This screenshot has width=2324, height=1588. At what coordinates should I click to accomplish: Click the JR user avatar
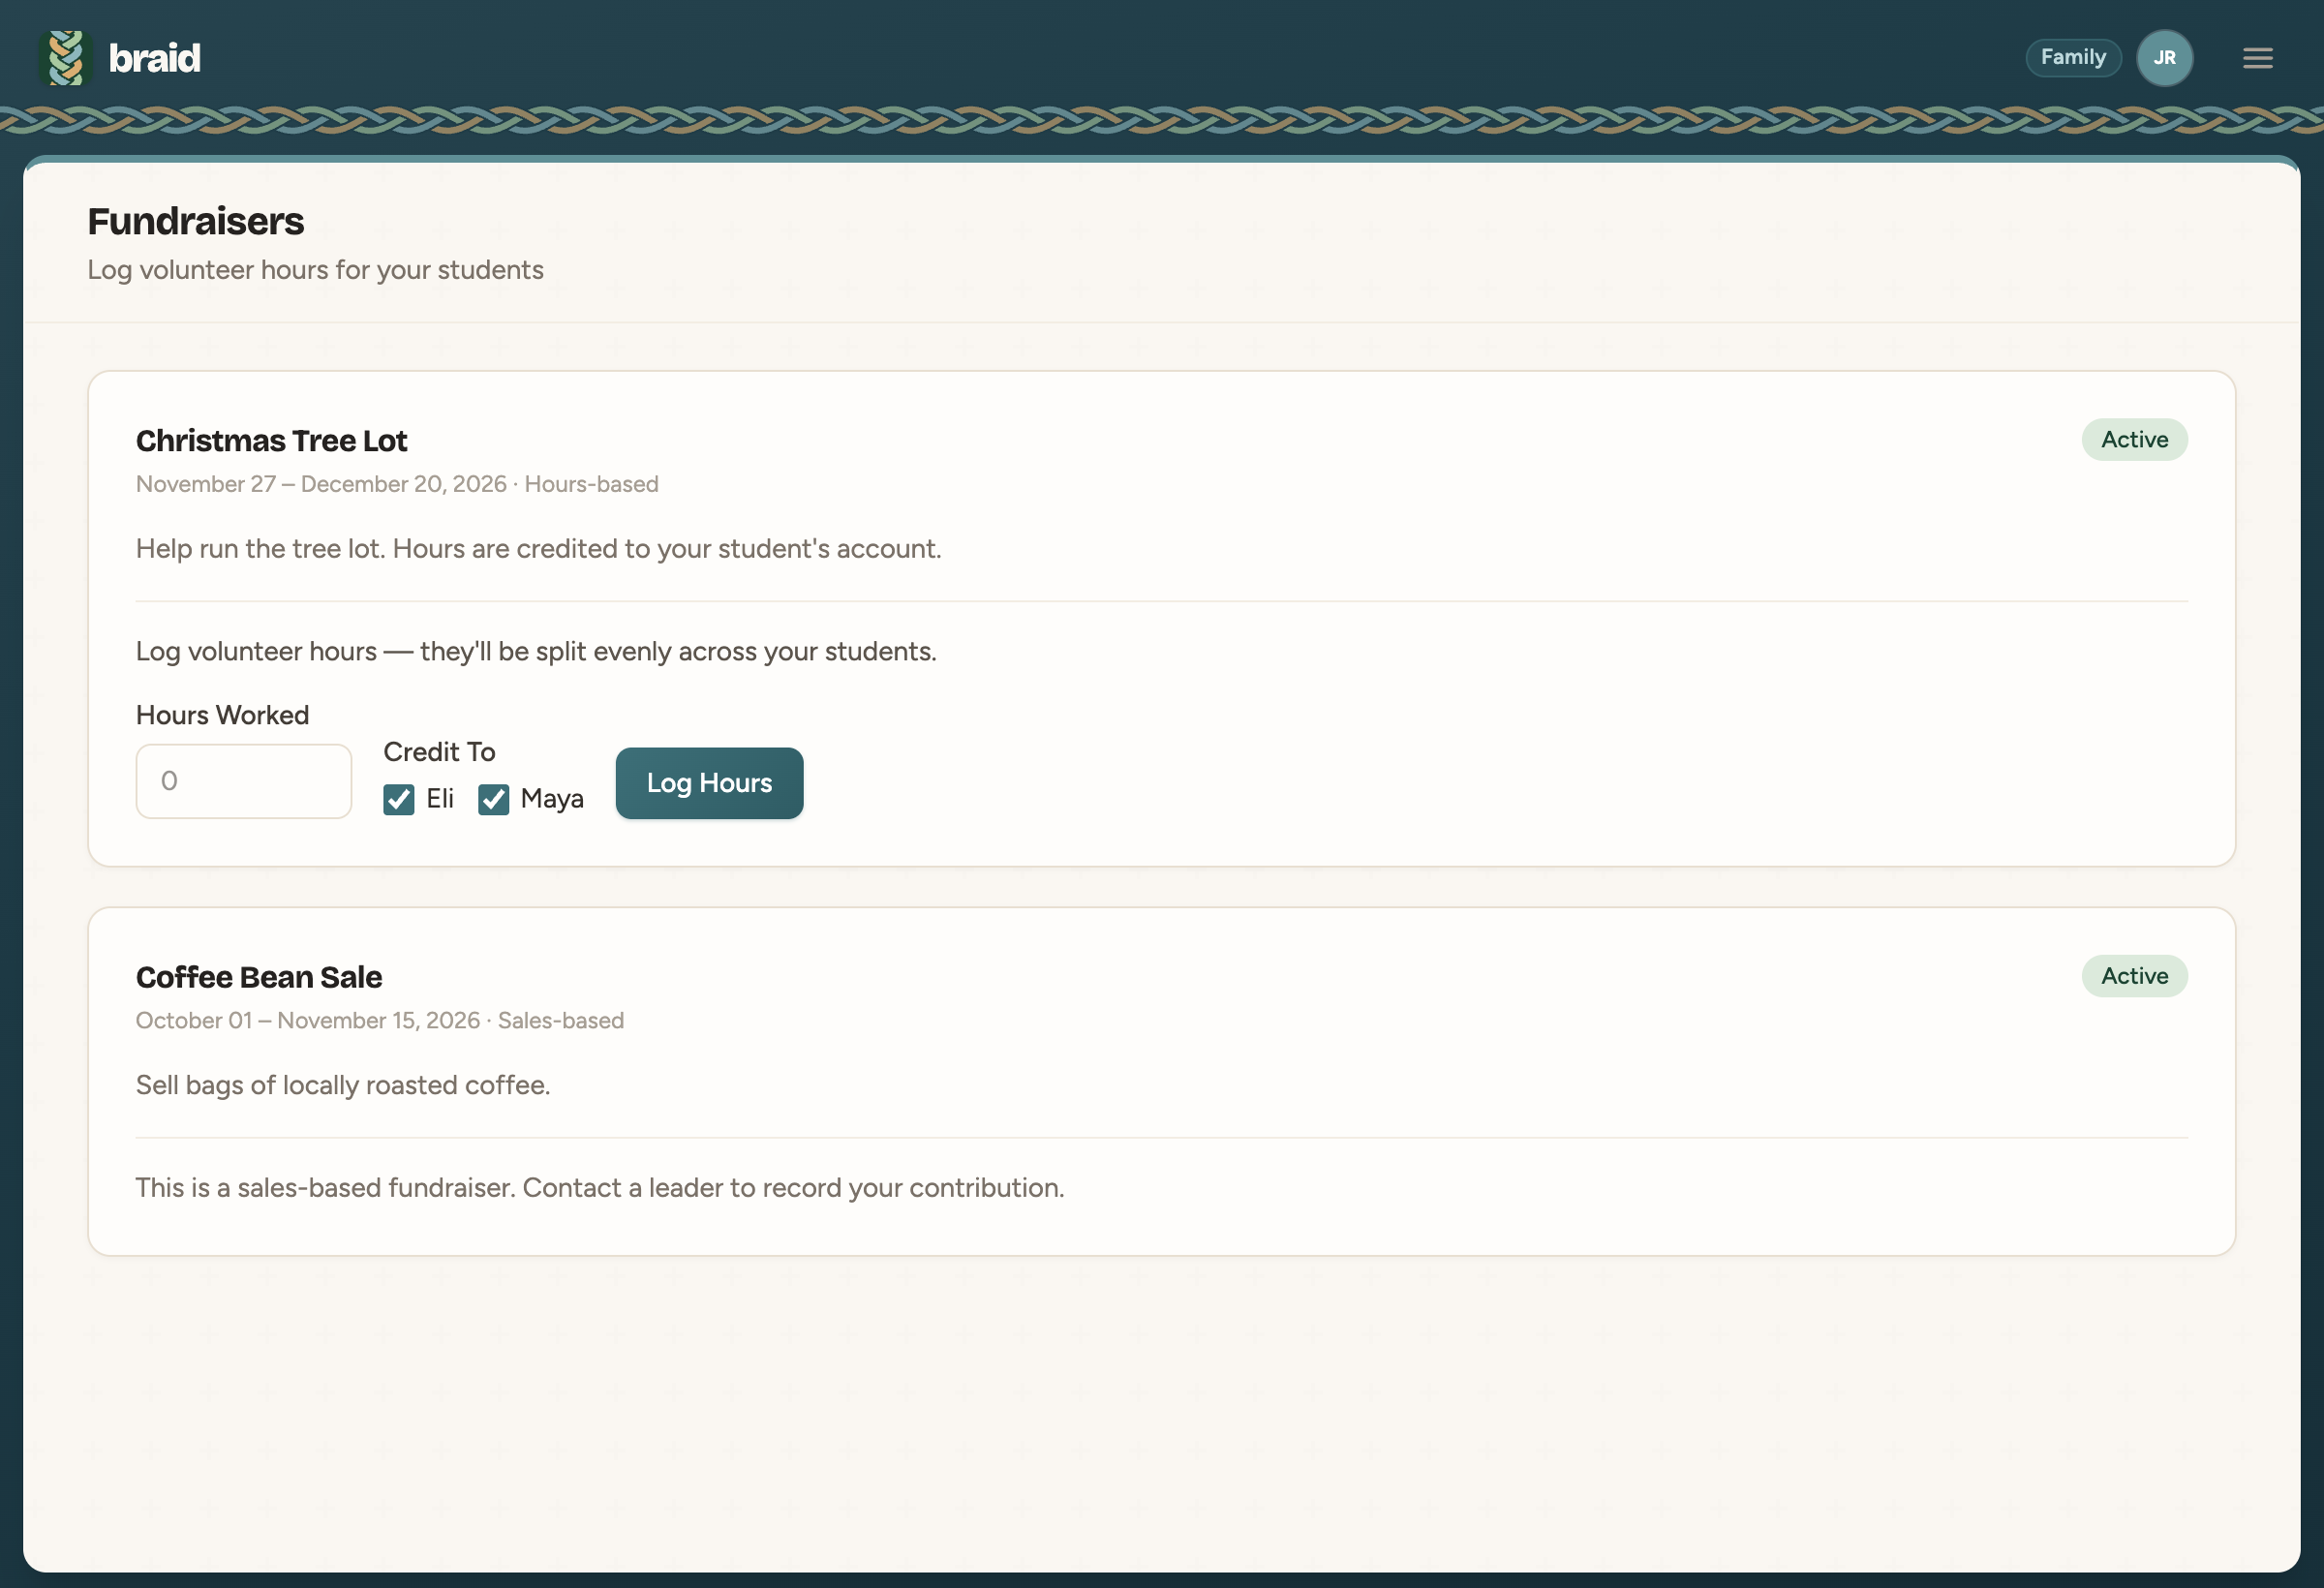pos(2164,58)
